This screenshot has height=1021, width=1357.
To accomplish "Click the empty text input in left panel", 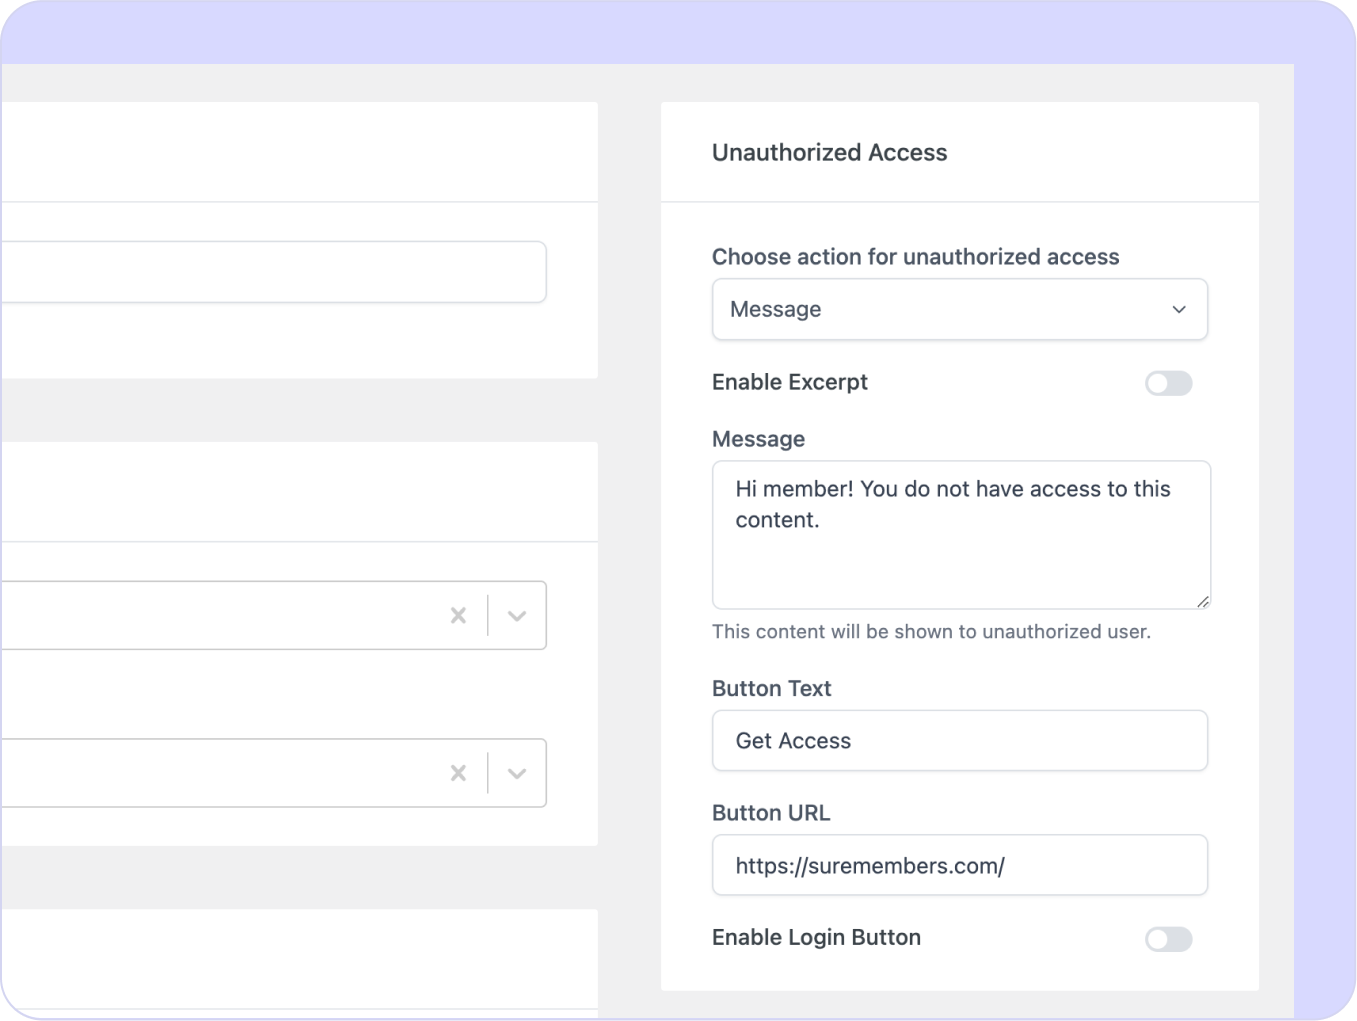I will [x=270, y=272].
